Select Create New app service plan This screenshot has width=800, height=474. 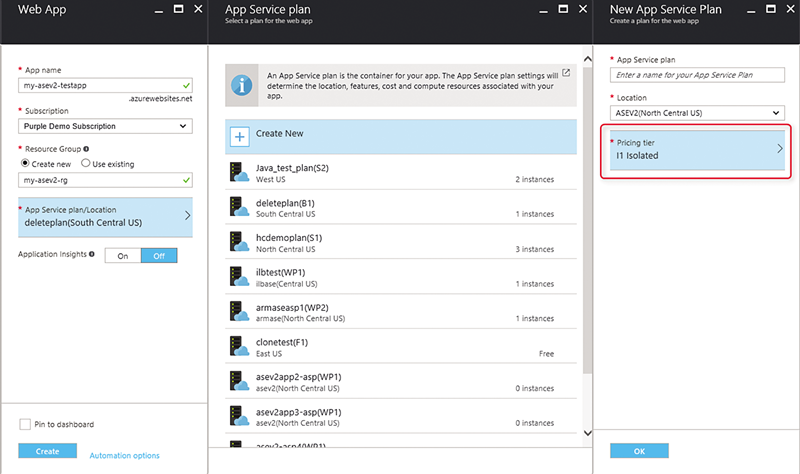[x=401, y=137]
